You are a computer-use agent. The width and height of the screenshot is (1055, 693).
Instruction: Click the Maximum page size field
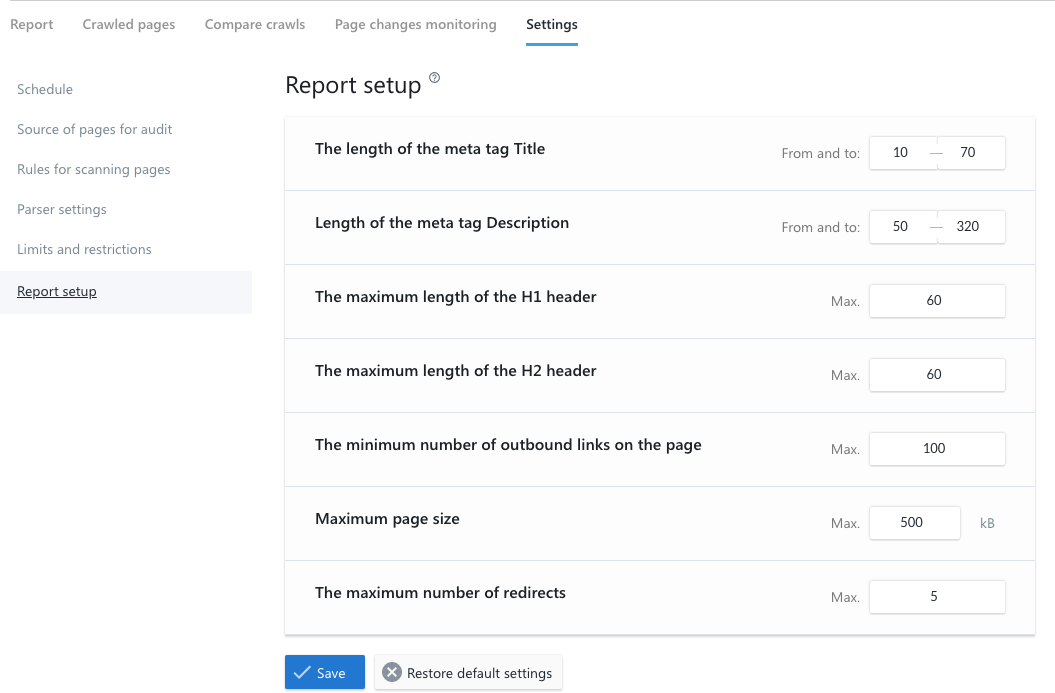(914, 523)
